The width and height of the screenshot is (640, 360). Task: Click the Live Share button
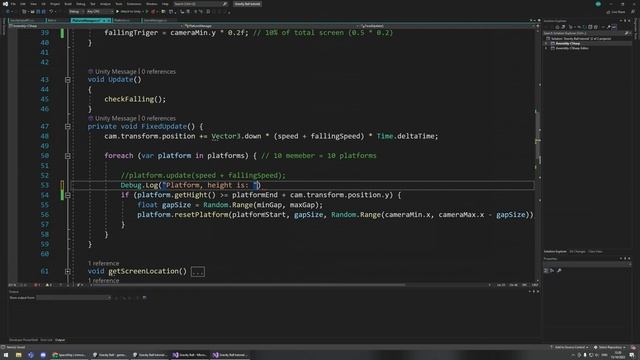coord(616,12)
